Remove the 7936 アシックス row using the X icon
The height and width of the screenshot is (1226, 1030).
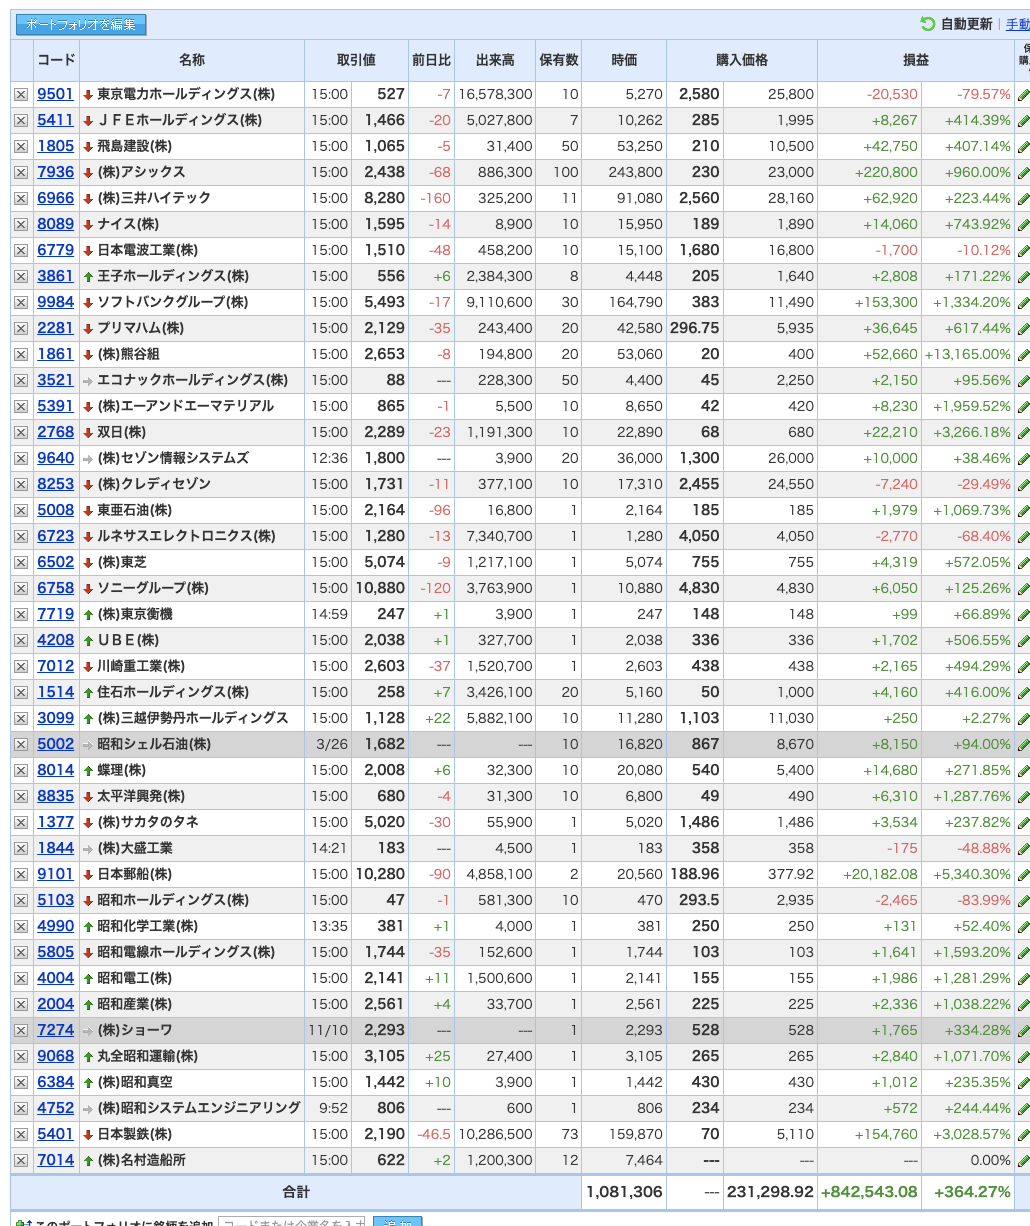click(21, 172)
